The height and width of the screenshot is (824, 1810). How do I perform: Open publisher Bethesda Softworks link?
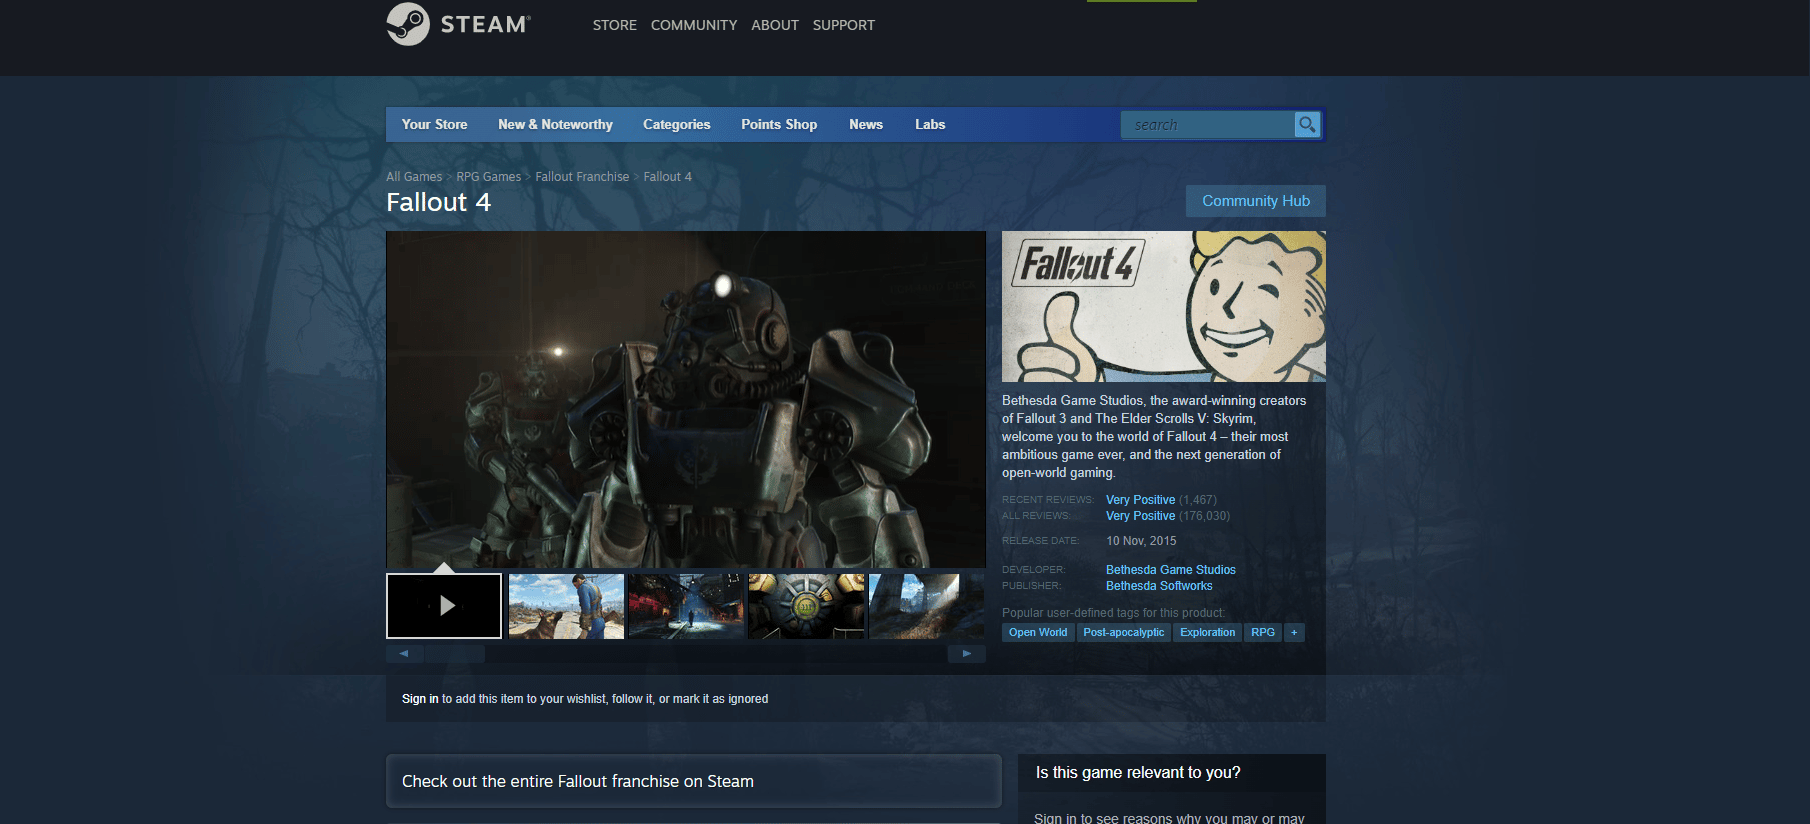[1159, 586]
